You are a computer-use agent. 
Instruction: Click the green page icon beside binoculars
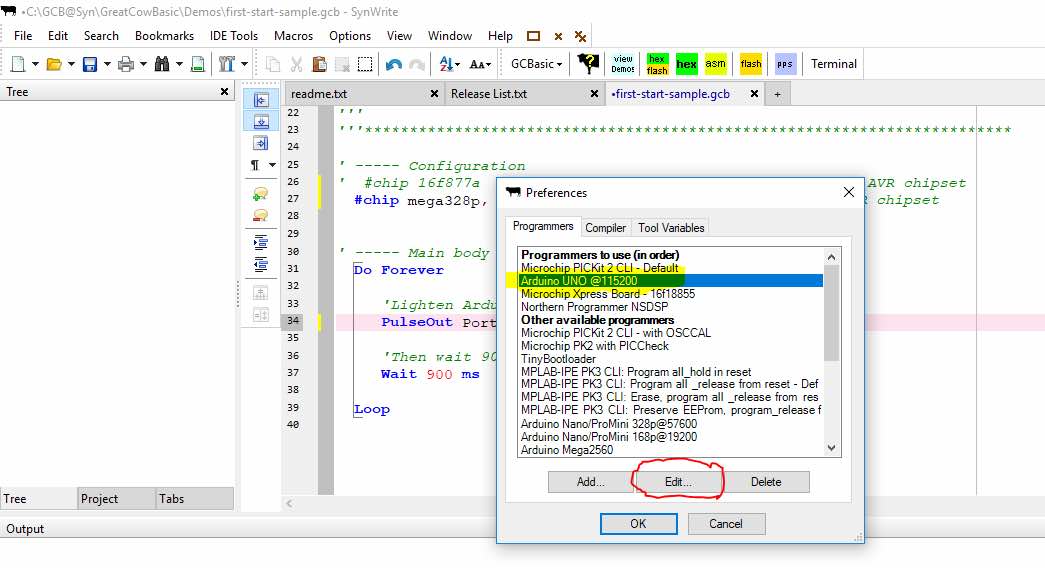pos(197,64)
